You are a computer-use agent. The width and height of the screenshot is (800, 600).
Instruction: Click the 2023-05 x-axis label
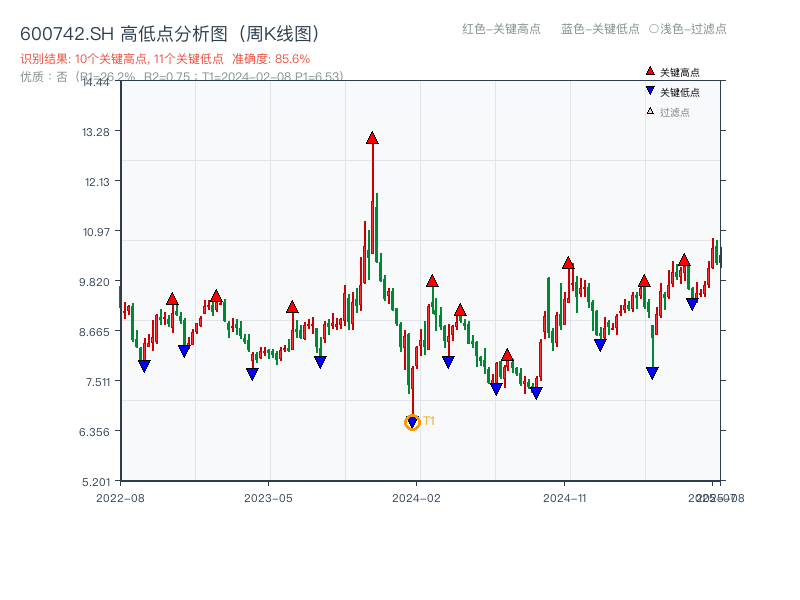tap(268, 498)
